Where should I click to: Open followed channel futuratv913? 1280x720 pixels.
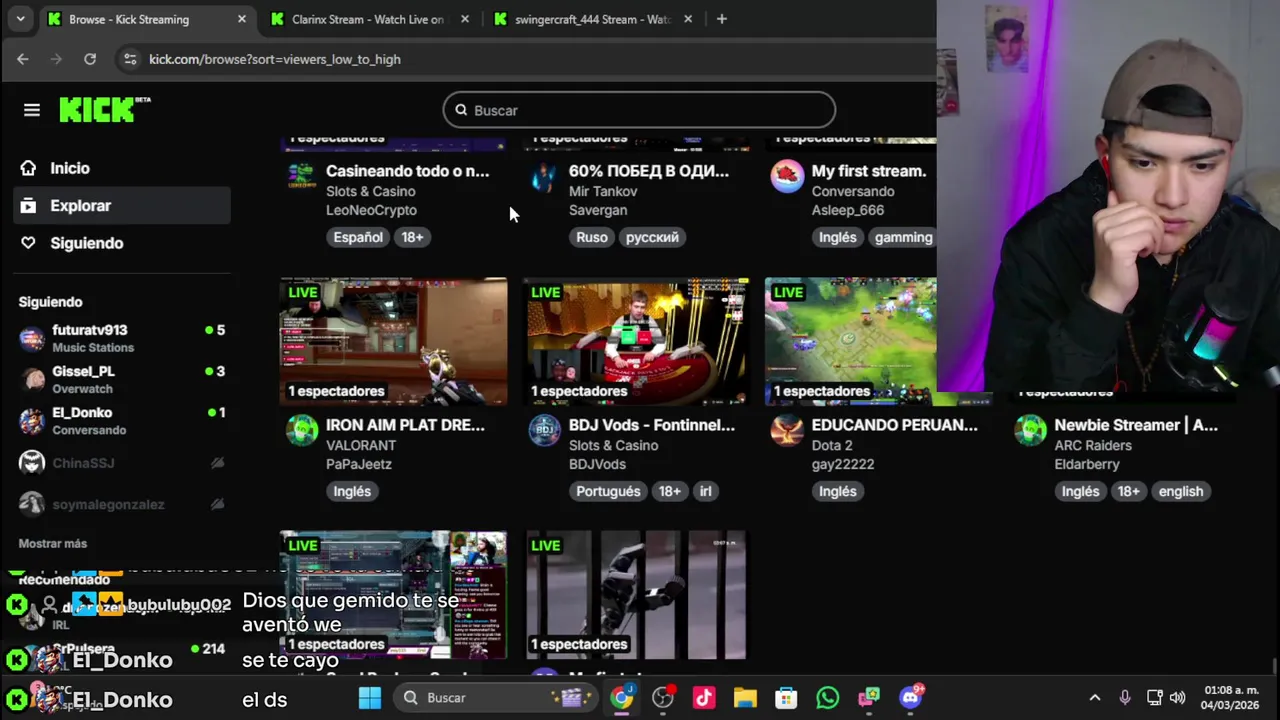(122, 338)
